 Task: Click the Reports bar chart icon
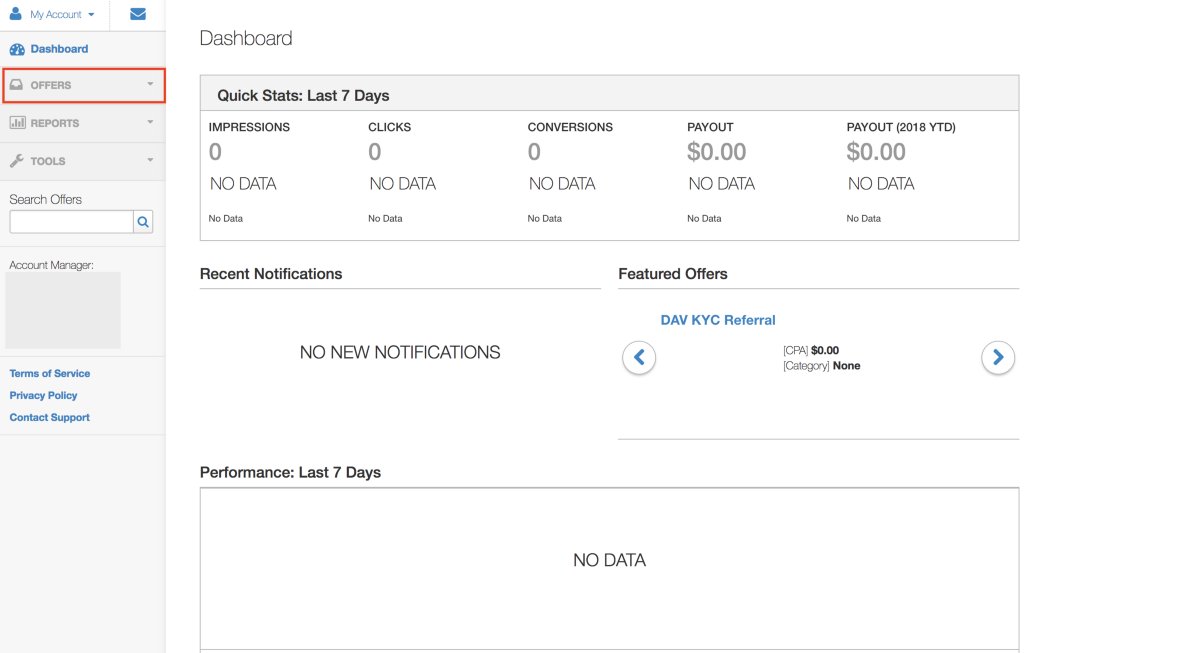coord(17,123)
